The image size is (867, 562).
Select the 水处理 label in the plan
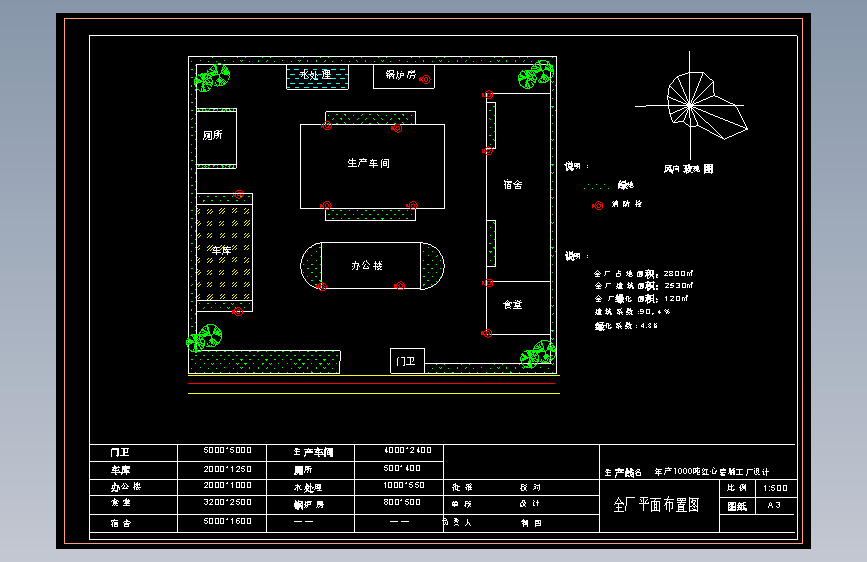[316, 74]
